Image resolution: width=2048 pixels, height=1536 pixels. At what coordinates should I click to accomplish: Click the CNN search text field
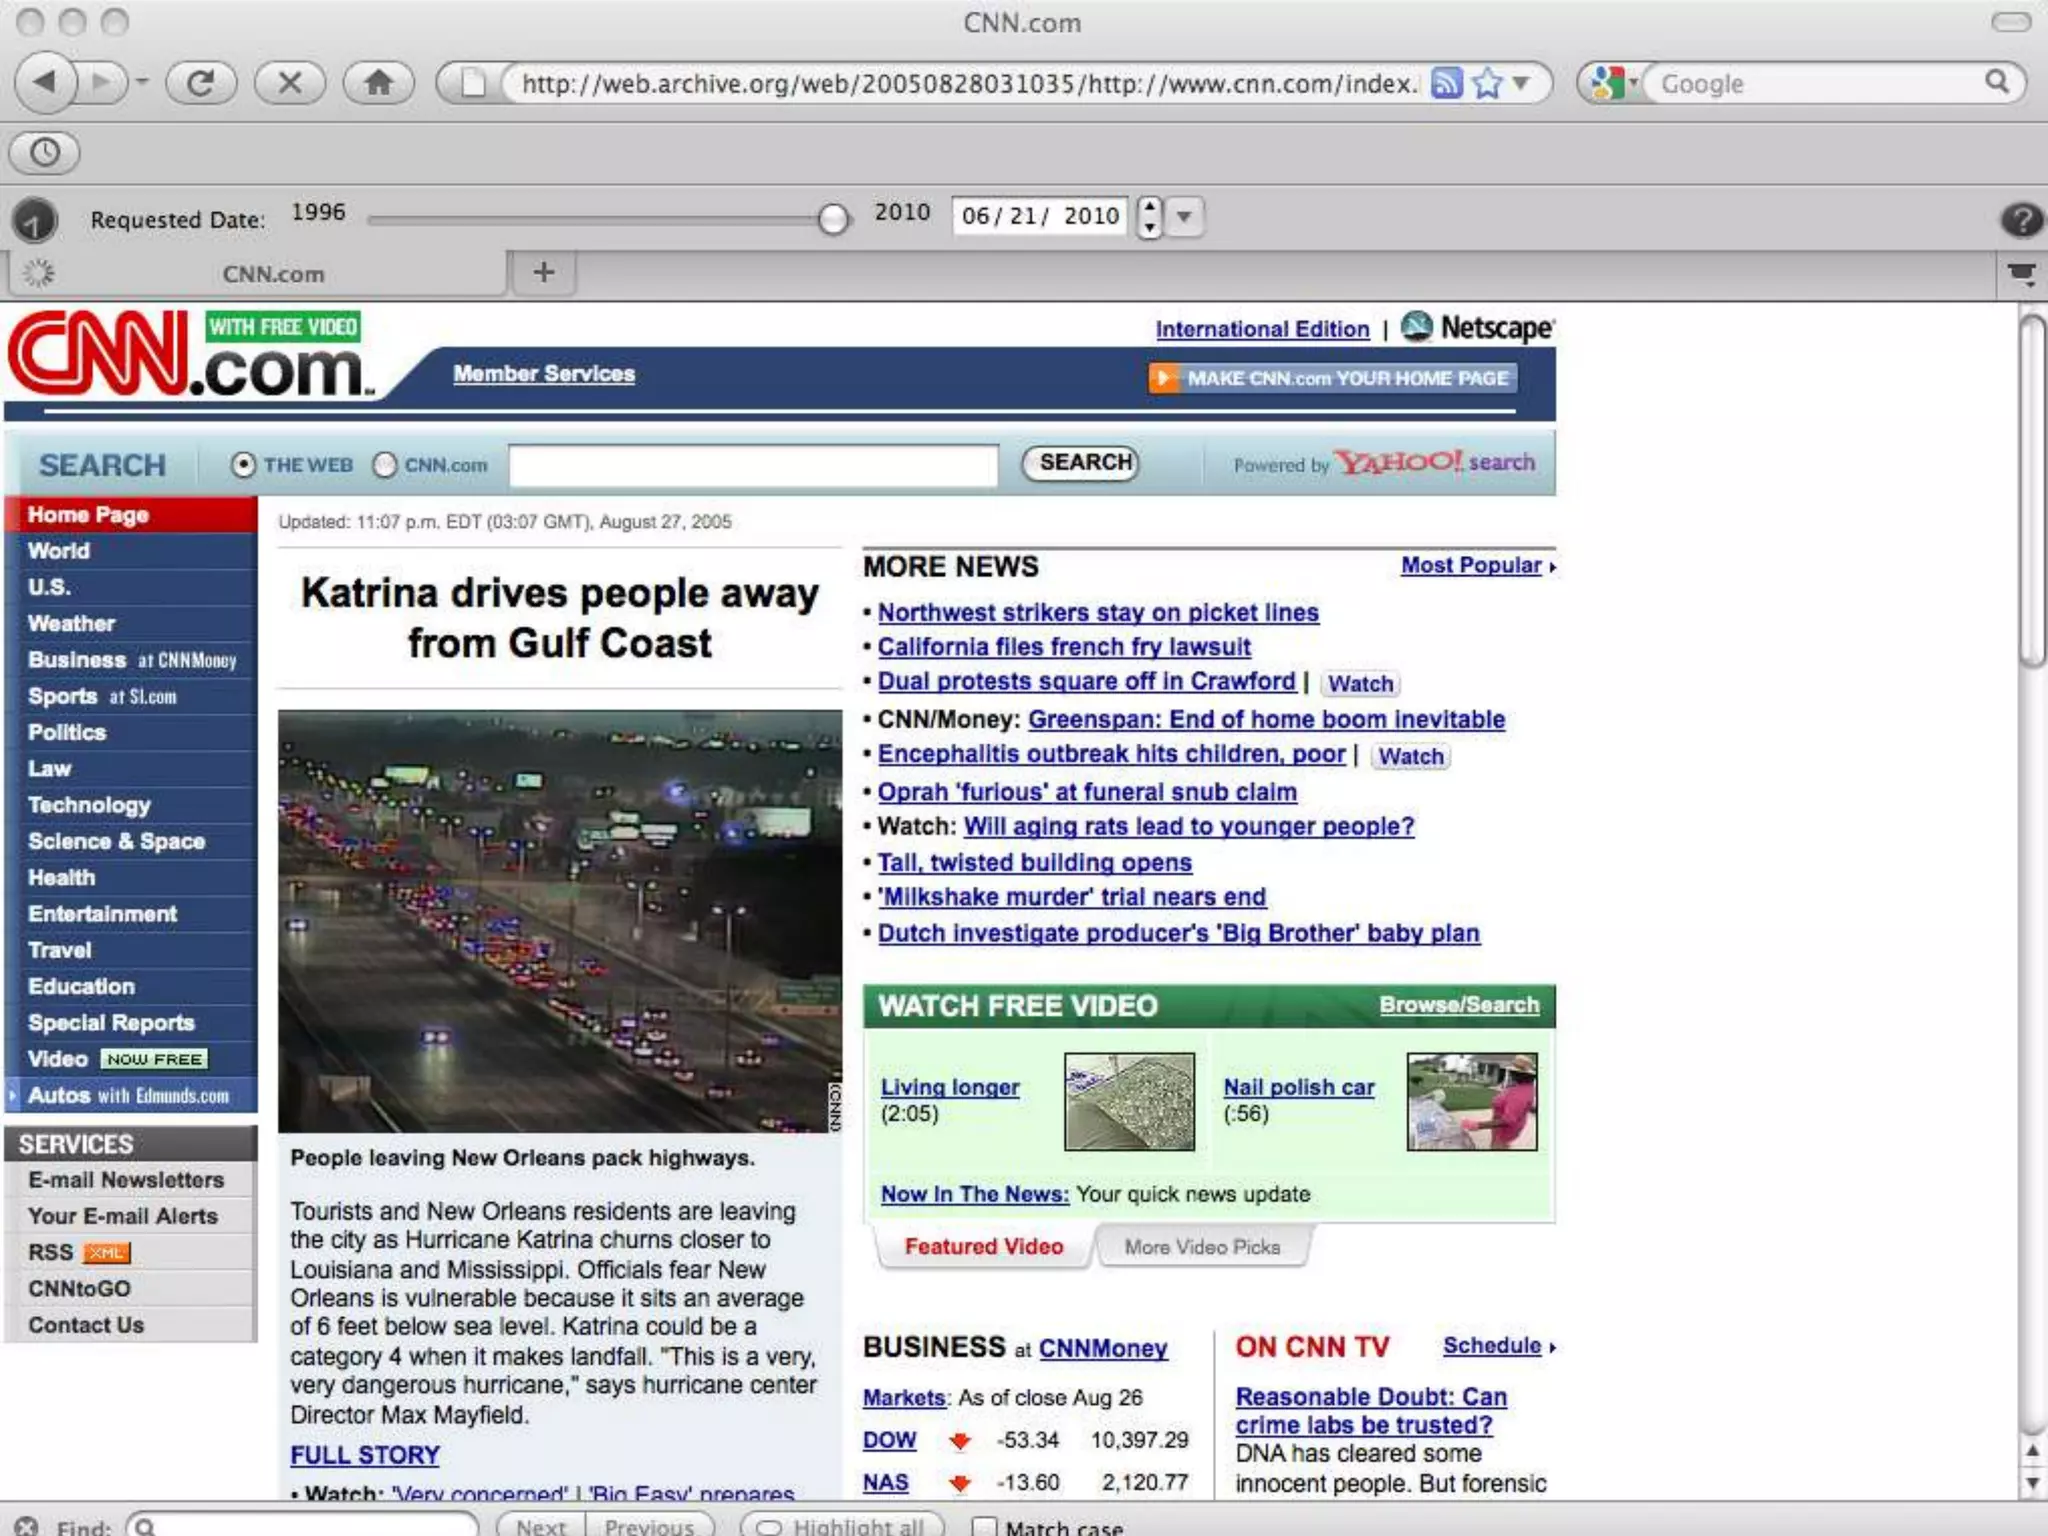click(x=753, y=465)
